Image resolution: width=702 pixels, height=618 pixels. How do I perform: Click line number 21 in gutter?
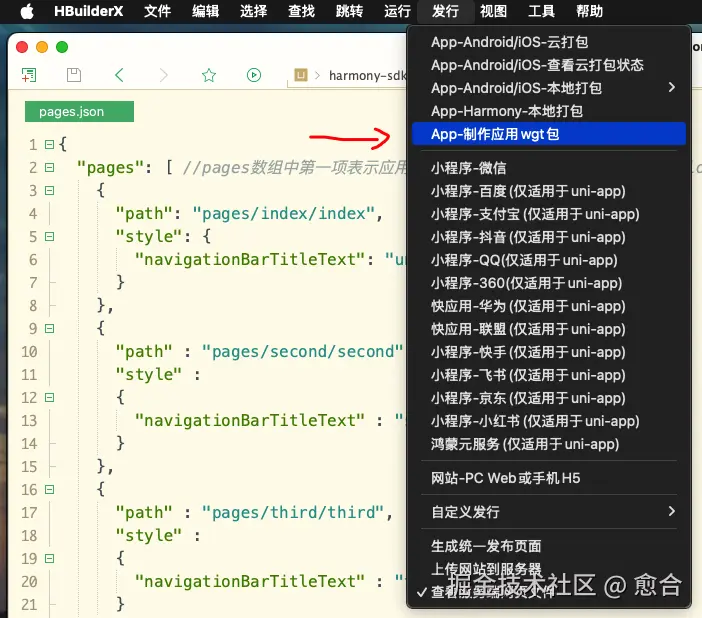[x=29, y=605]
